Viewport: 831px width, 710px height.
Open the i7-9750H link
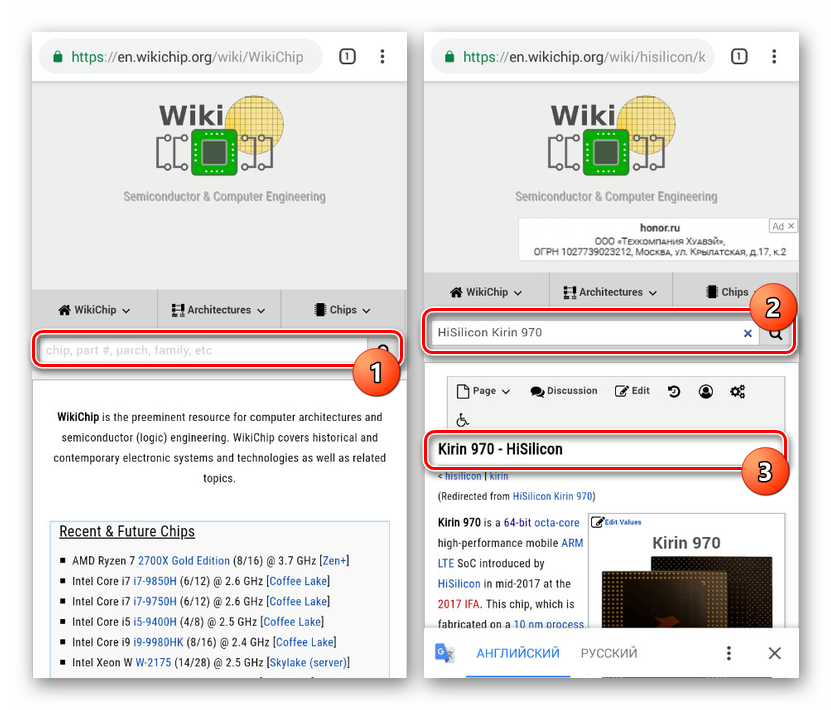click(x=155, y=601)
